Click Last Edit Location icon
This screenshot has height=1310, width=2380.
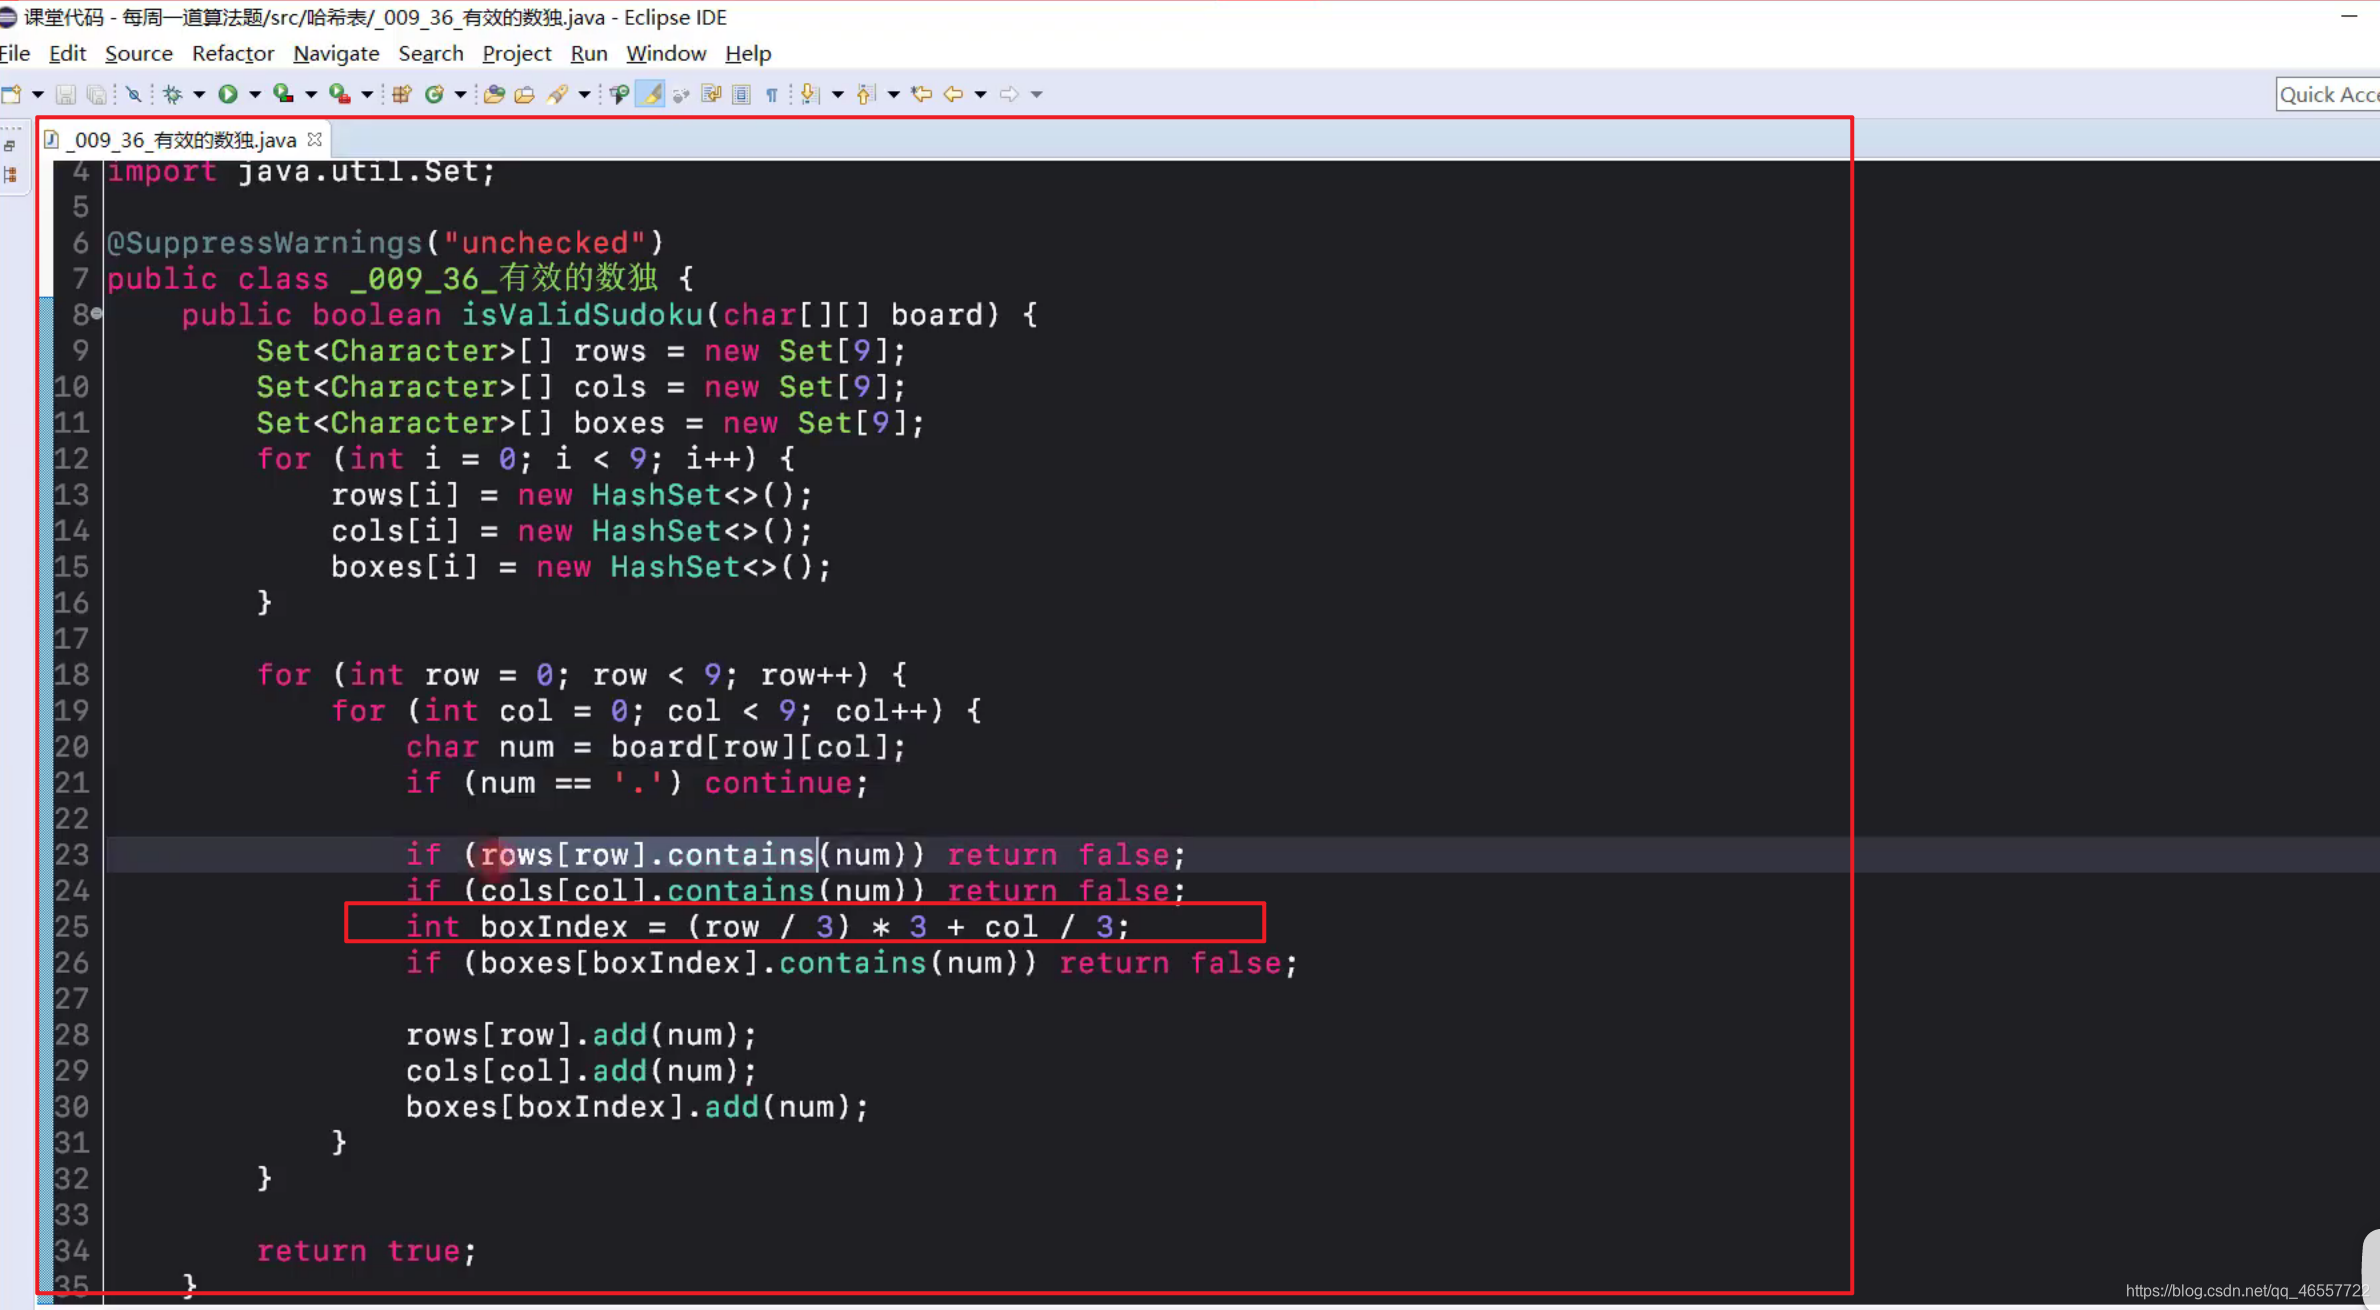click(922, 94)
